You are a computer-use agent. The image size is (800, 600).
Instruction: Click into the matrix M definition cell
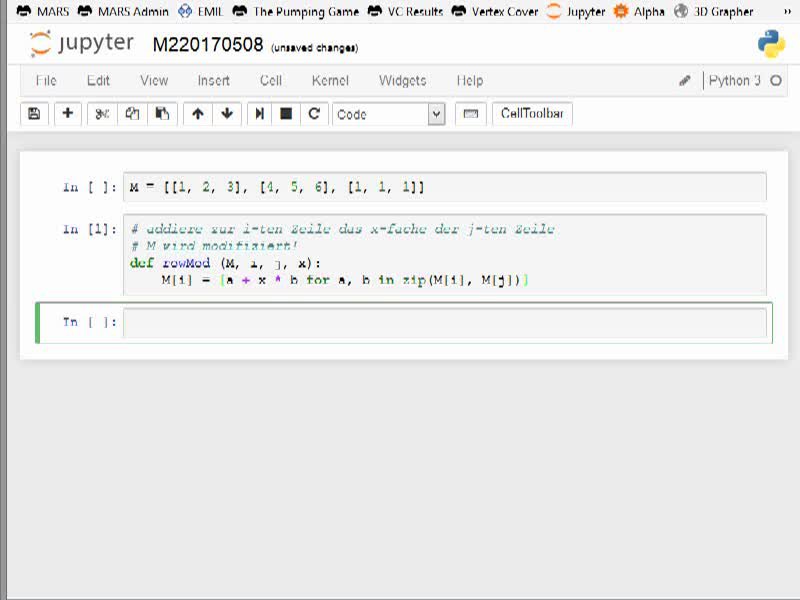444,187
